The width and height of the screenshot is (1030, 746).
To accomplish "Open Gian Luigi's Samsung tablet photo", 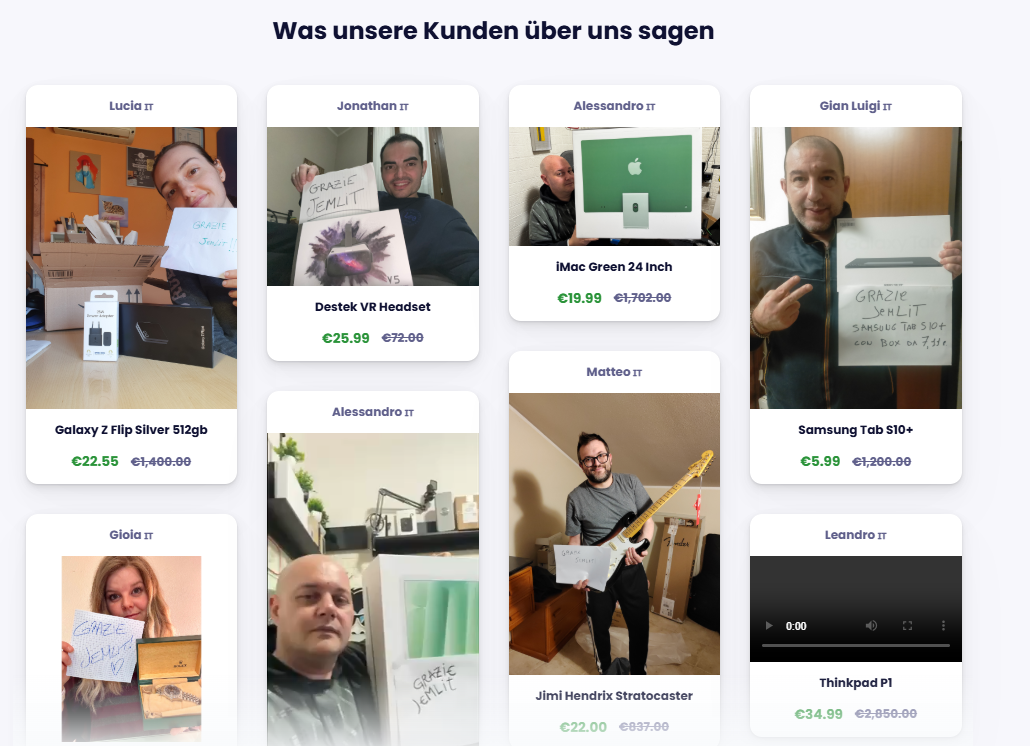I will [855, 268].
